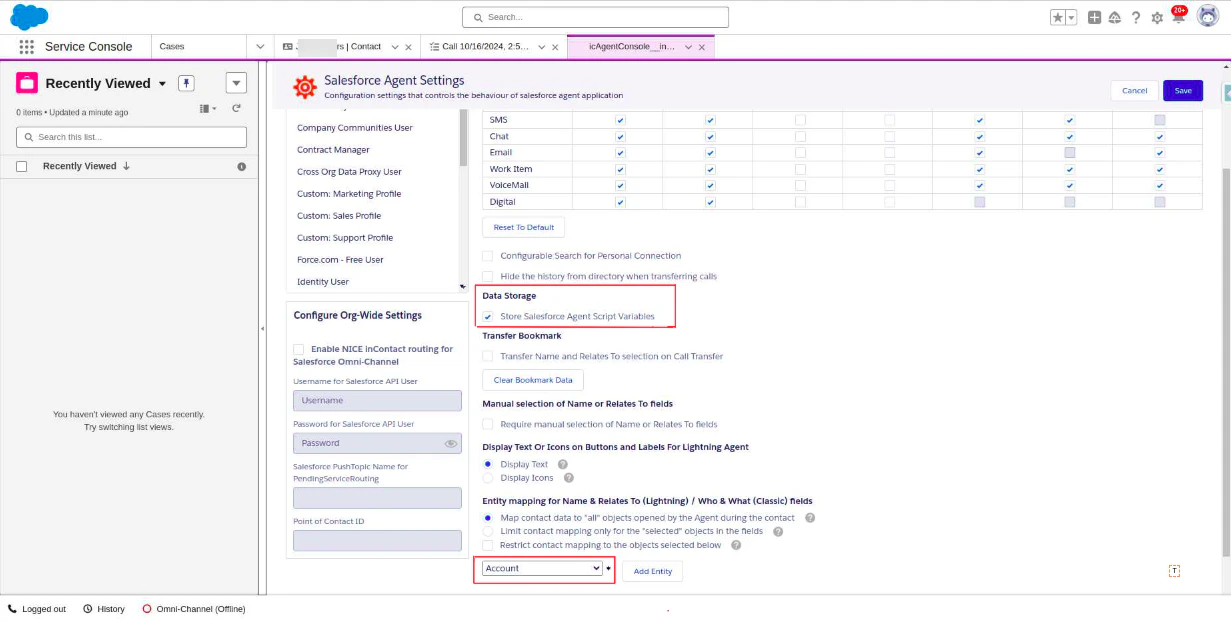Open the Account entity dropdown
1231x622 pixels.
543,567
